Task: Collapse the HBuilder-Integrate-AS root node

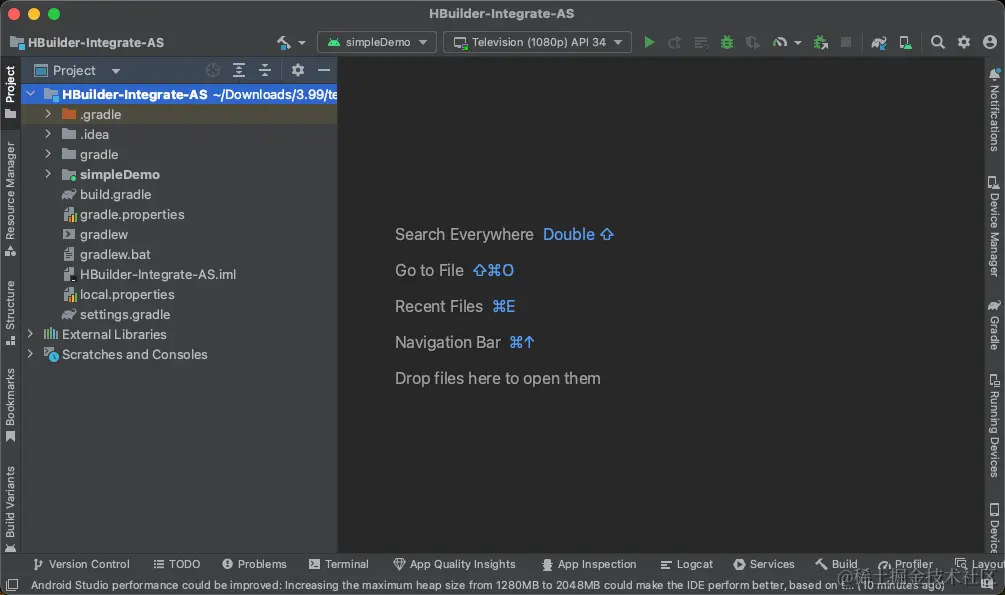Action: point(30,94)
